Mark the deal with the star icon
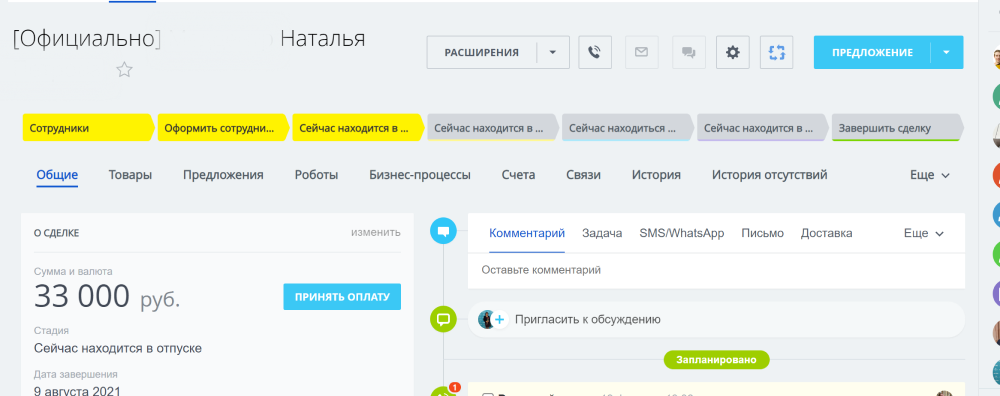The height and width of the screenshot is (396, 1000). tap(124, 70)
